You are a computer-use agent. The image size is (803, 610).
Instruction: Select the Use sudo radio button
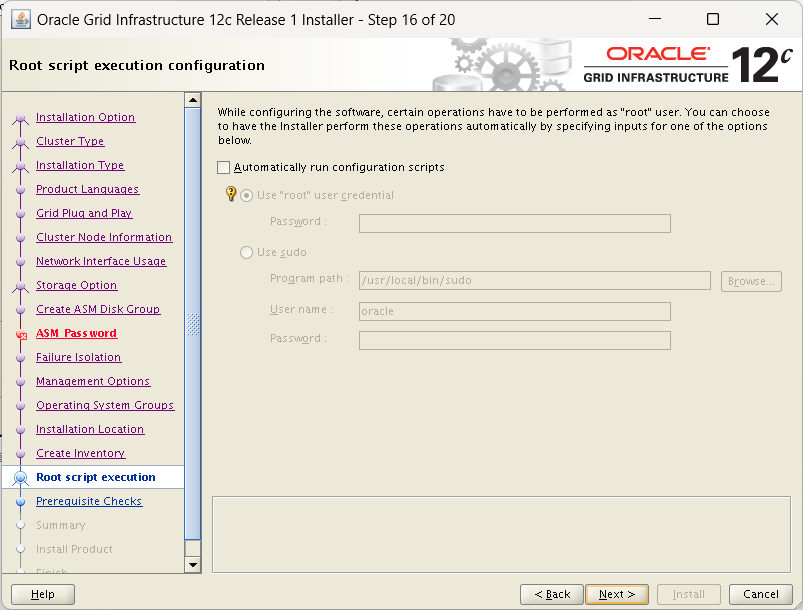[x=246, y=253]
